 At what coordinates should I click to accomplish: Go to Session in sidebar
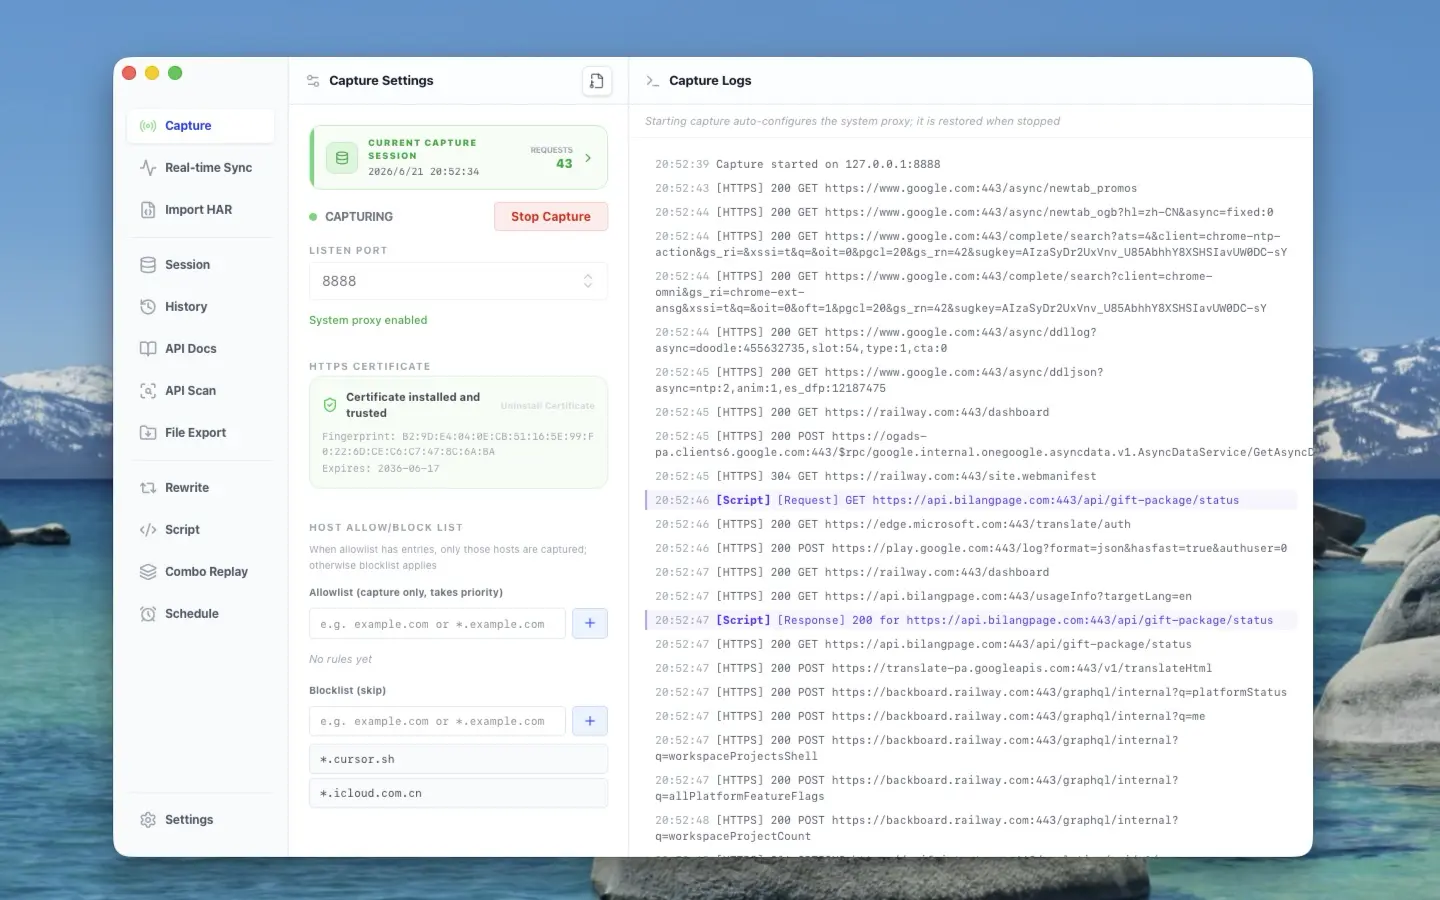(200, 265)
